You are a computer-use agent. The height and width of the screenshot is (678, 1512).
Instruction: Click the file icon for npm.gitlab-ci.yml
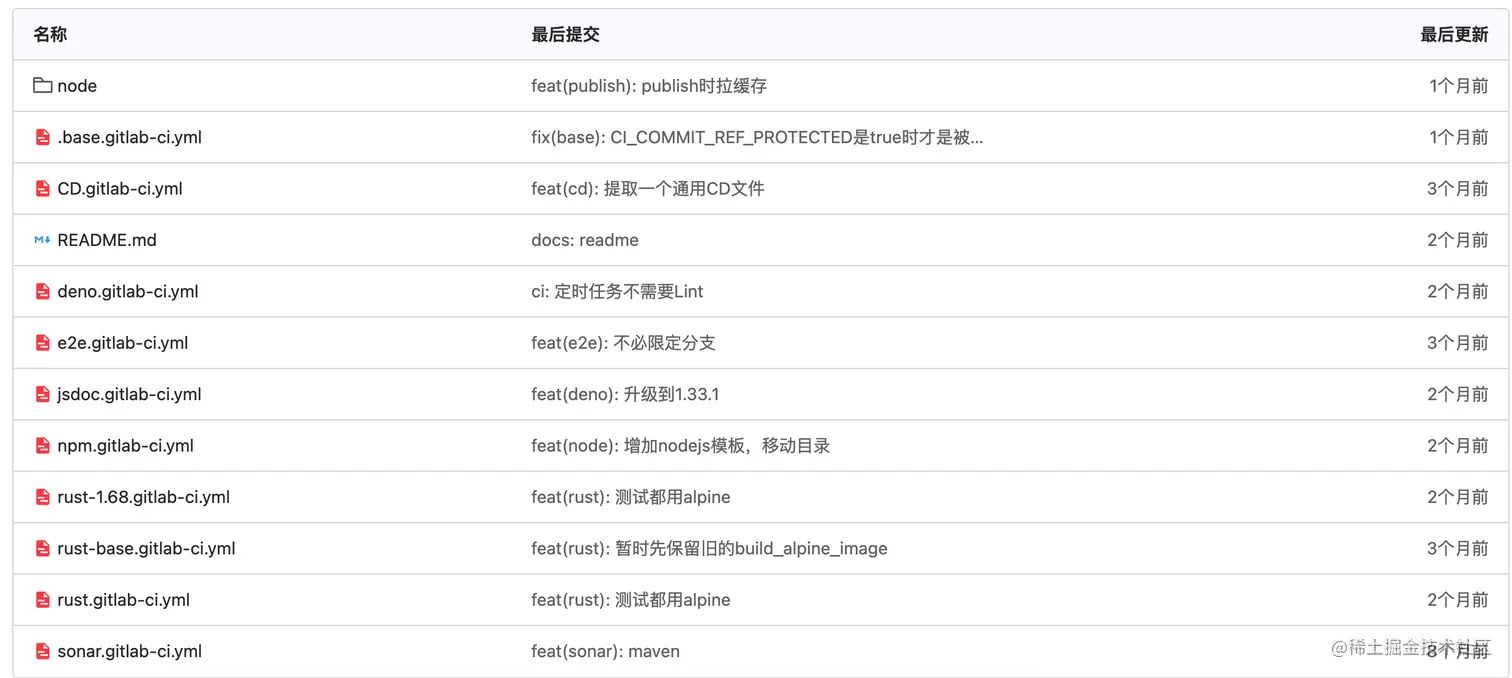42,446
